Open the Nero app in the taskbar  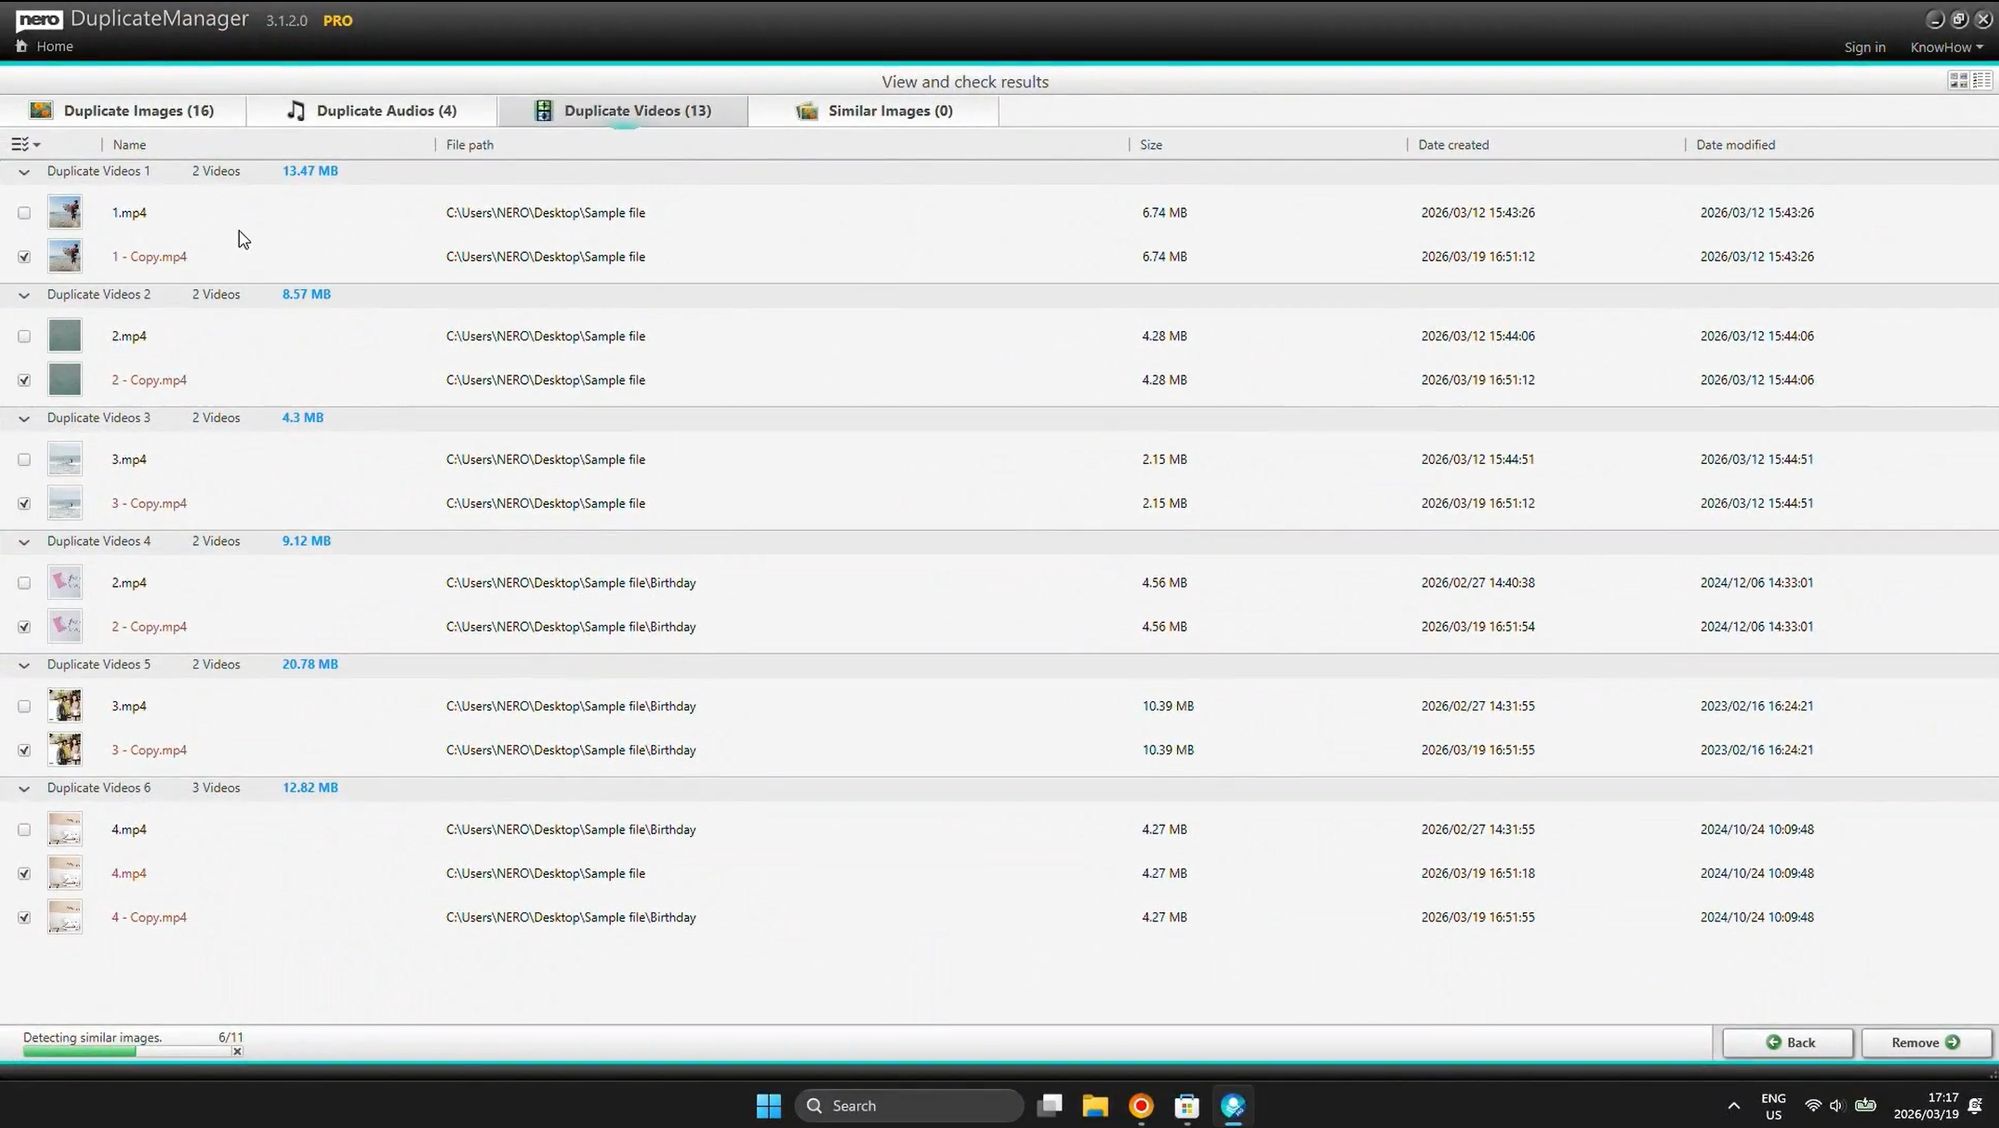click(1232, 1105)
